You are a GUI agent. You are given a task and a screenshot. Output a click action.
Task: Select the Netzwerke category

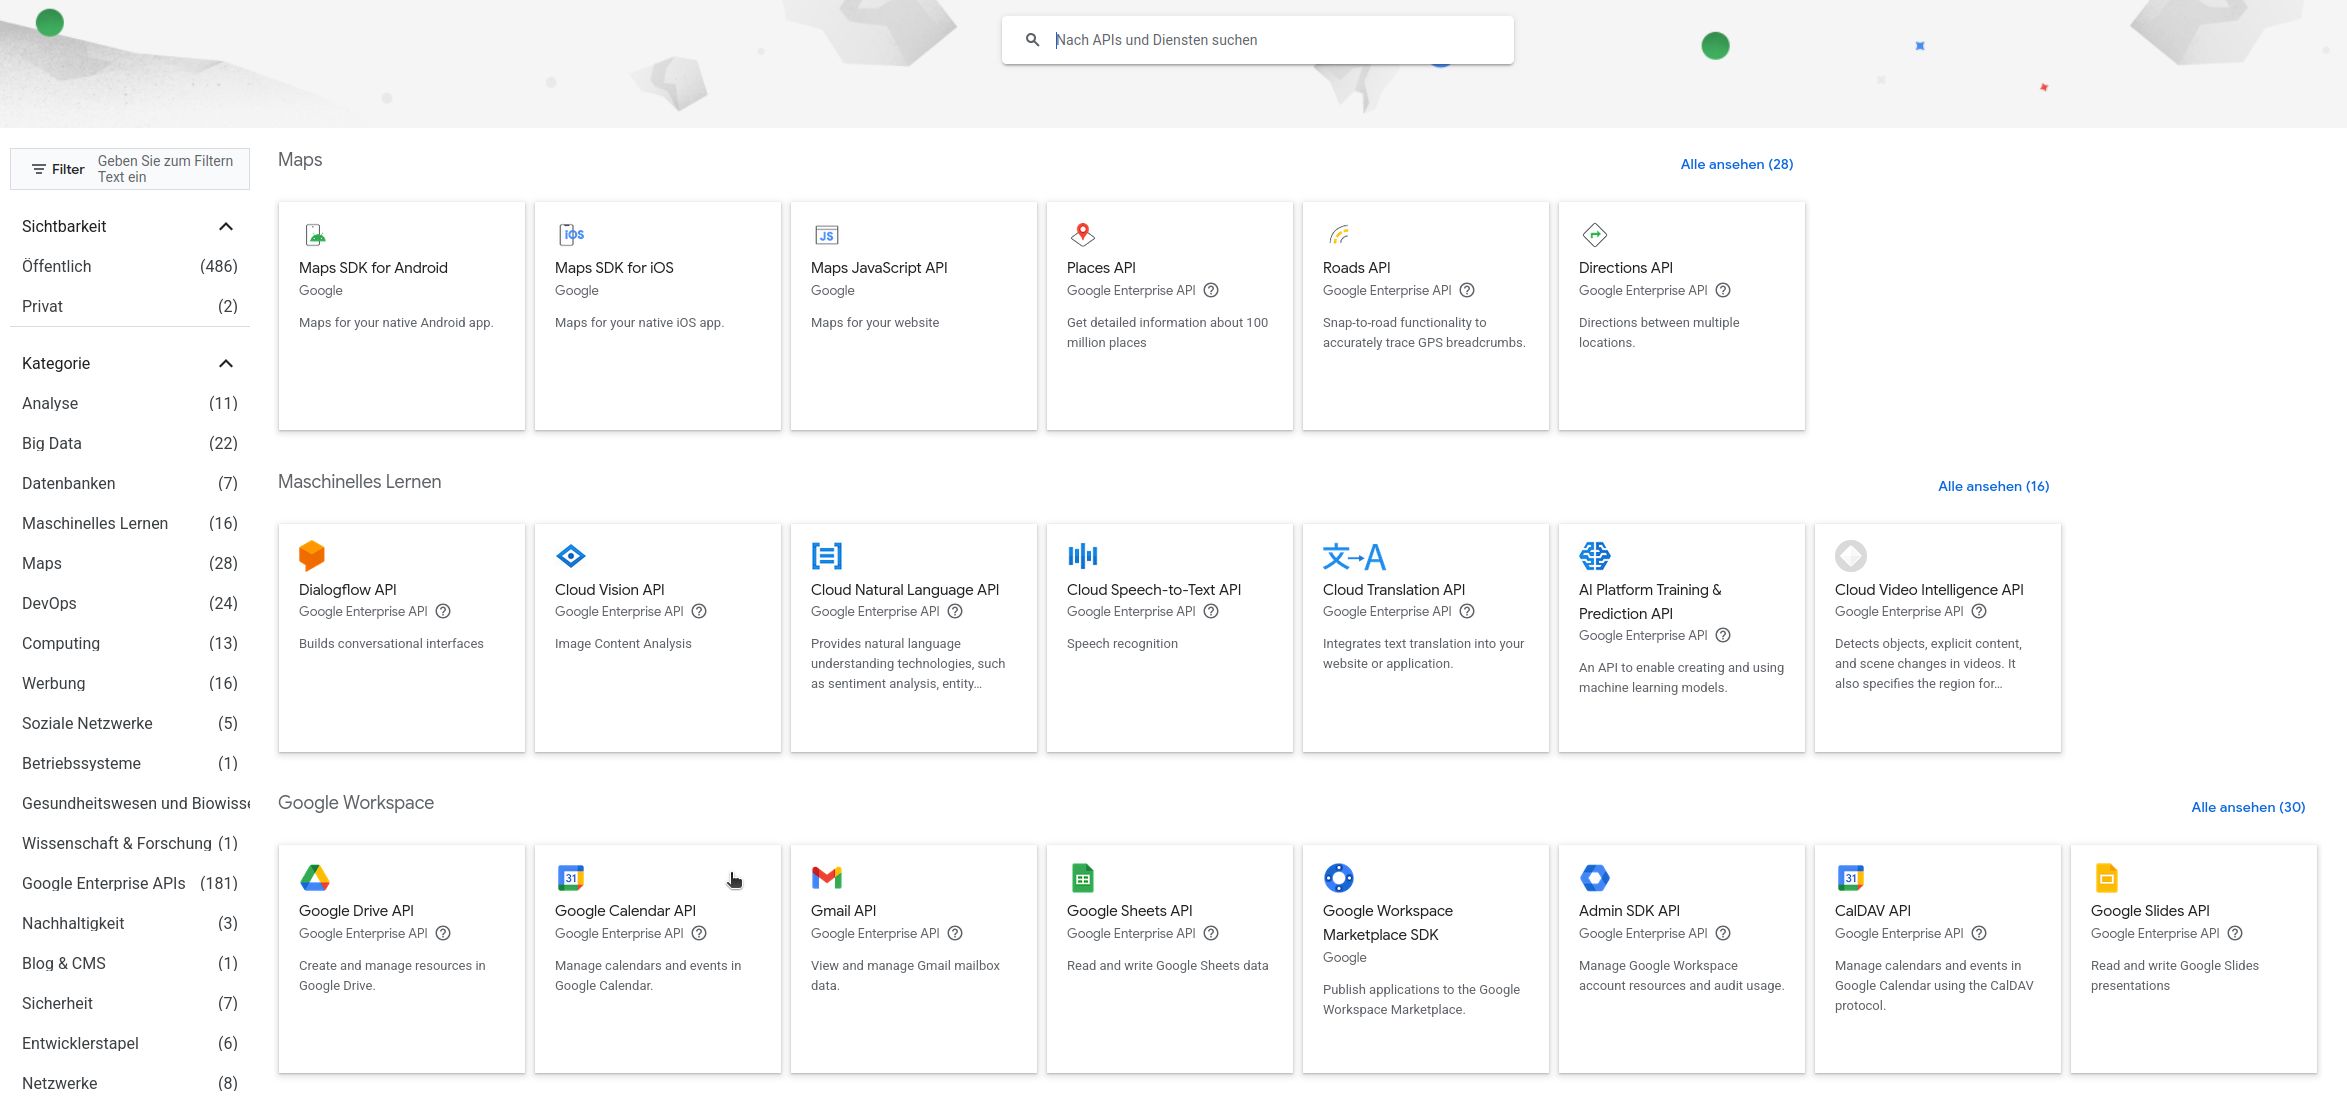point(130,1083)
